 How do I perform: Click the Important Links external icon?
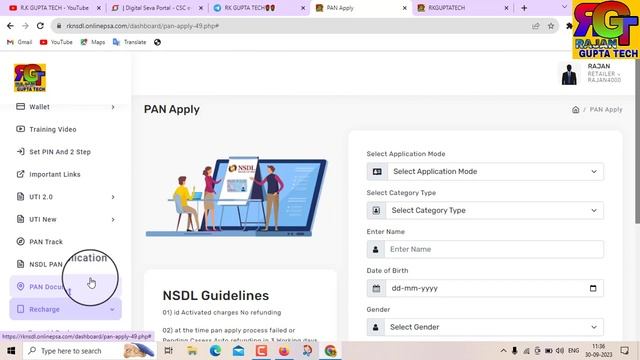pos(20,174)
